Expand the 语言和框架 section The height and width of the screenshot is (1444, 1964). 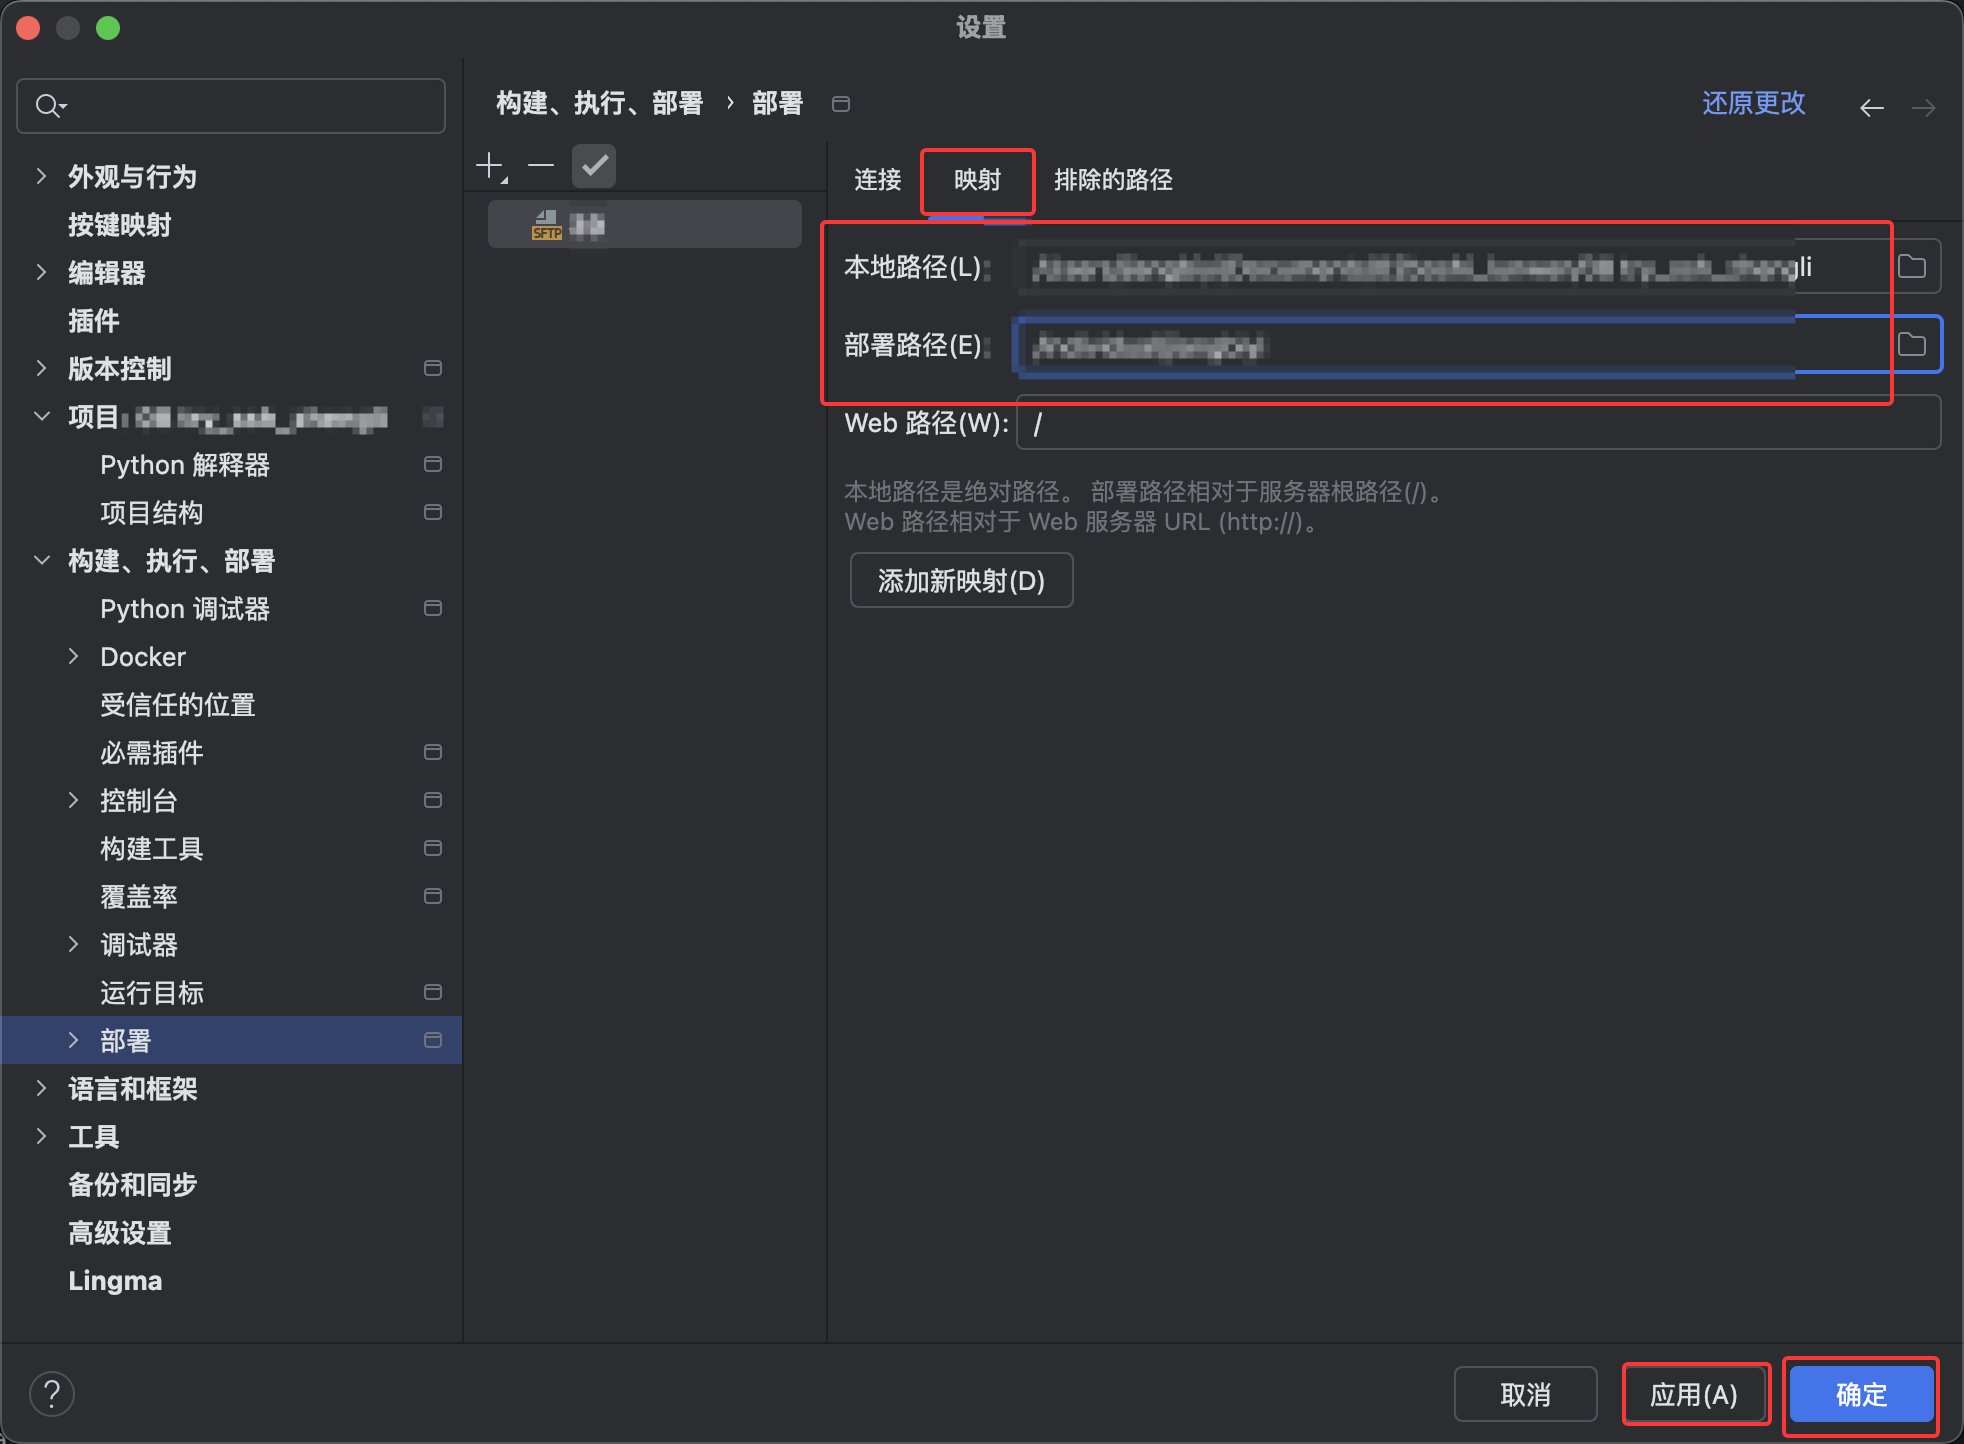[x=41, y=1089]
